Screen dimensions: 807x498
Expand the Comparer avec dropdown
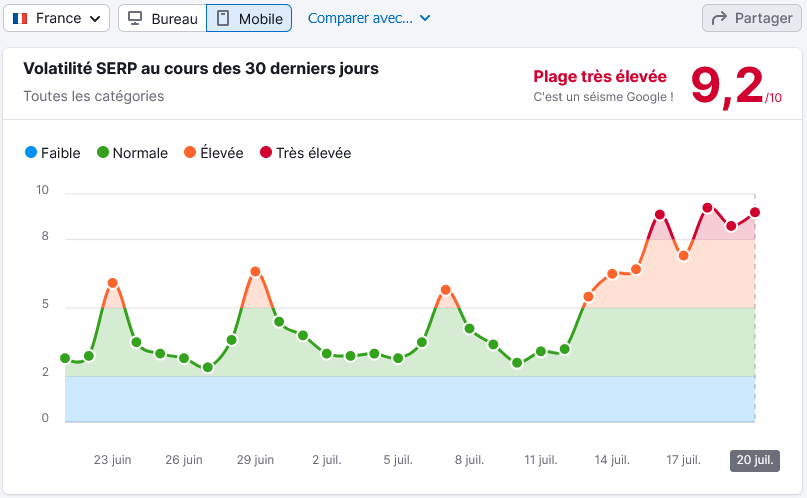pyautogui.click(x=369, y=19)
